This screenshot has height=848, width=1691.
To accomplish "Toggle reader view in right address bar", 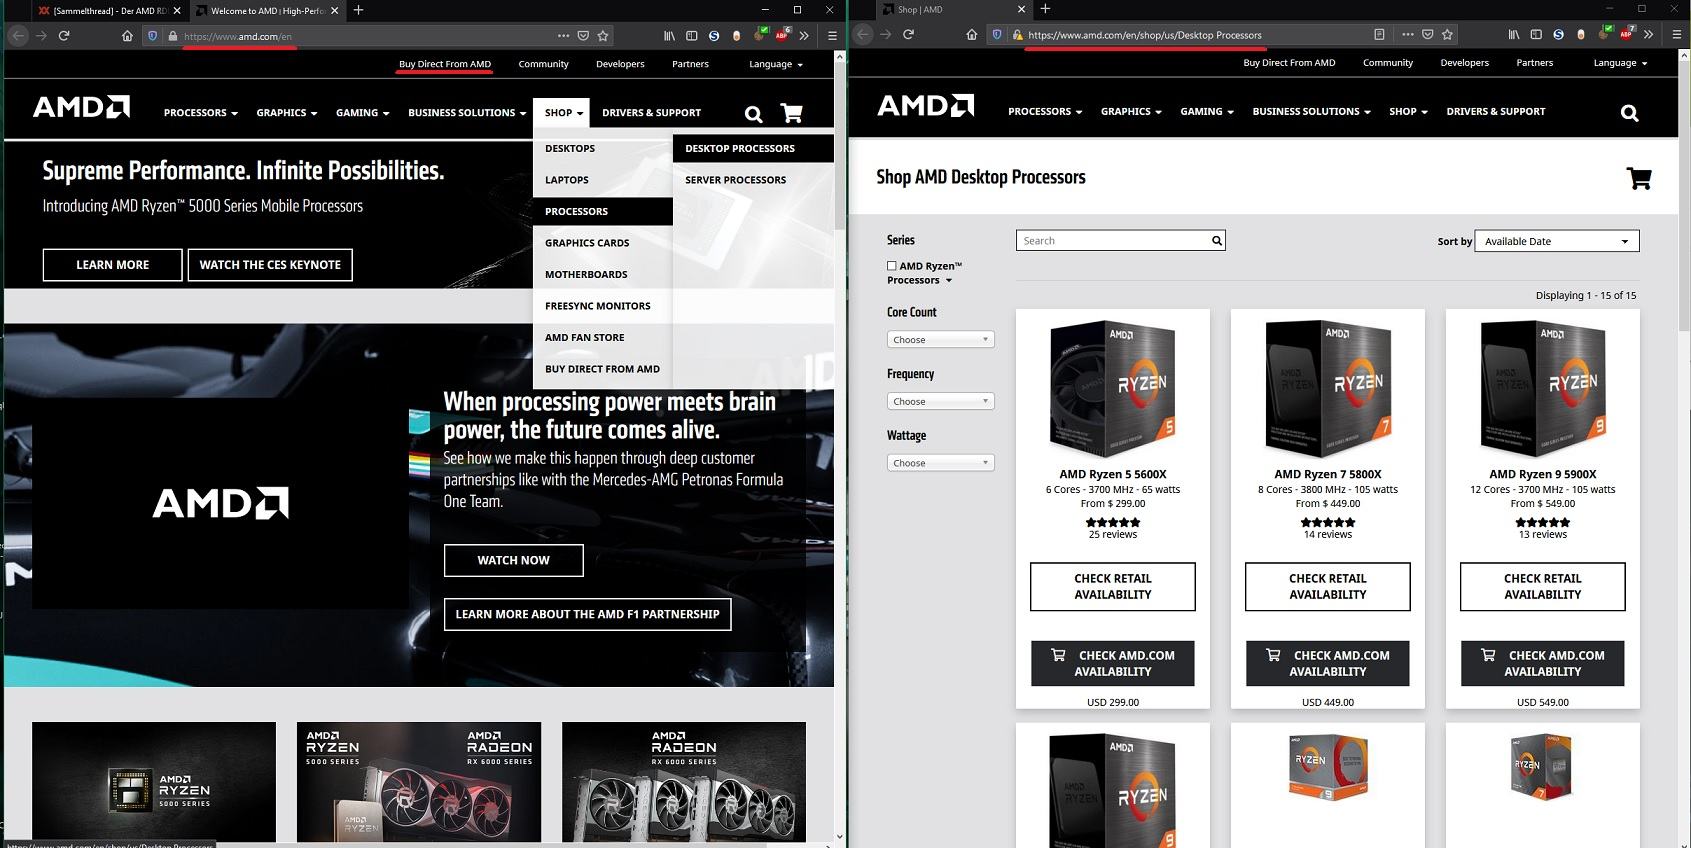I will click(1379, 34).
